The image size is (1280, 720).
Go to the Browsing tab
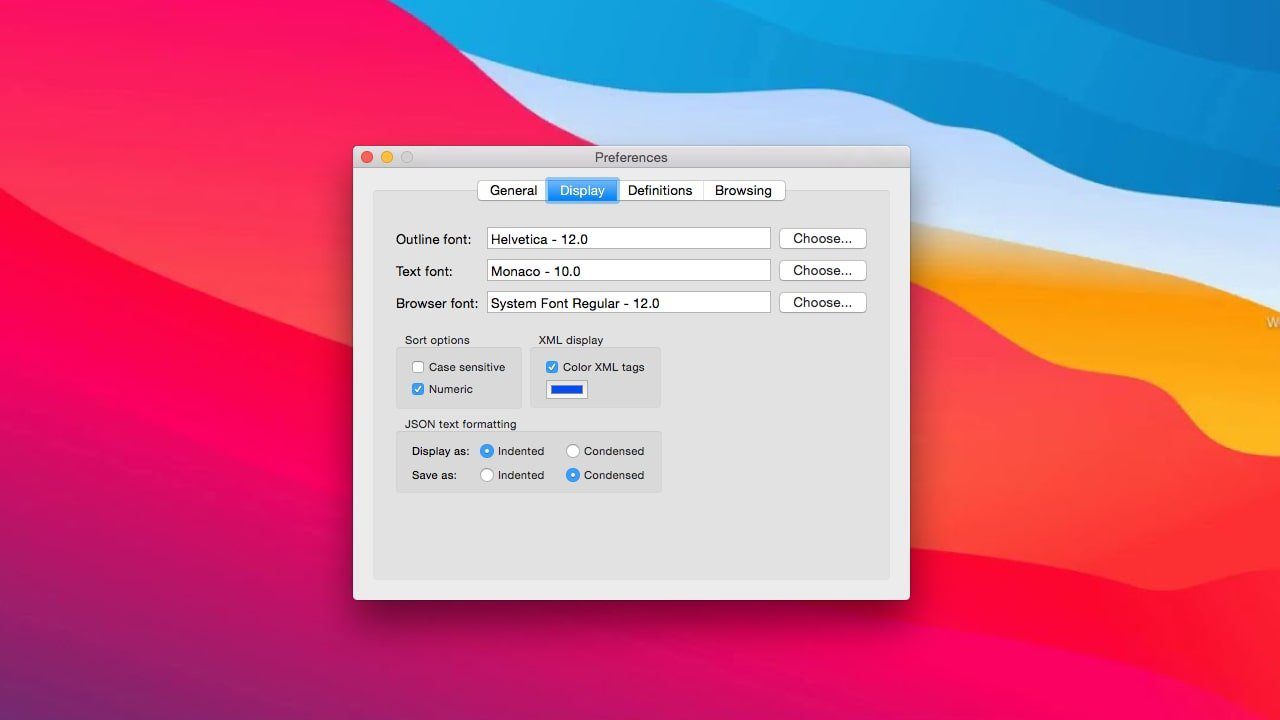pos(743,191)
